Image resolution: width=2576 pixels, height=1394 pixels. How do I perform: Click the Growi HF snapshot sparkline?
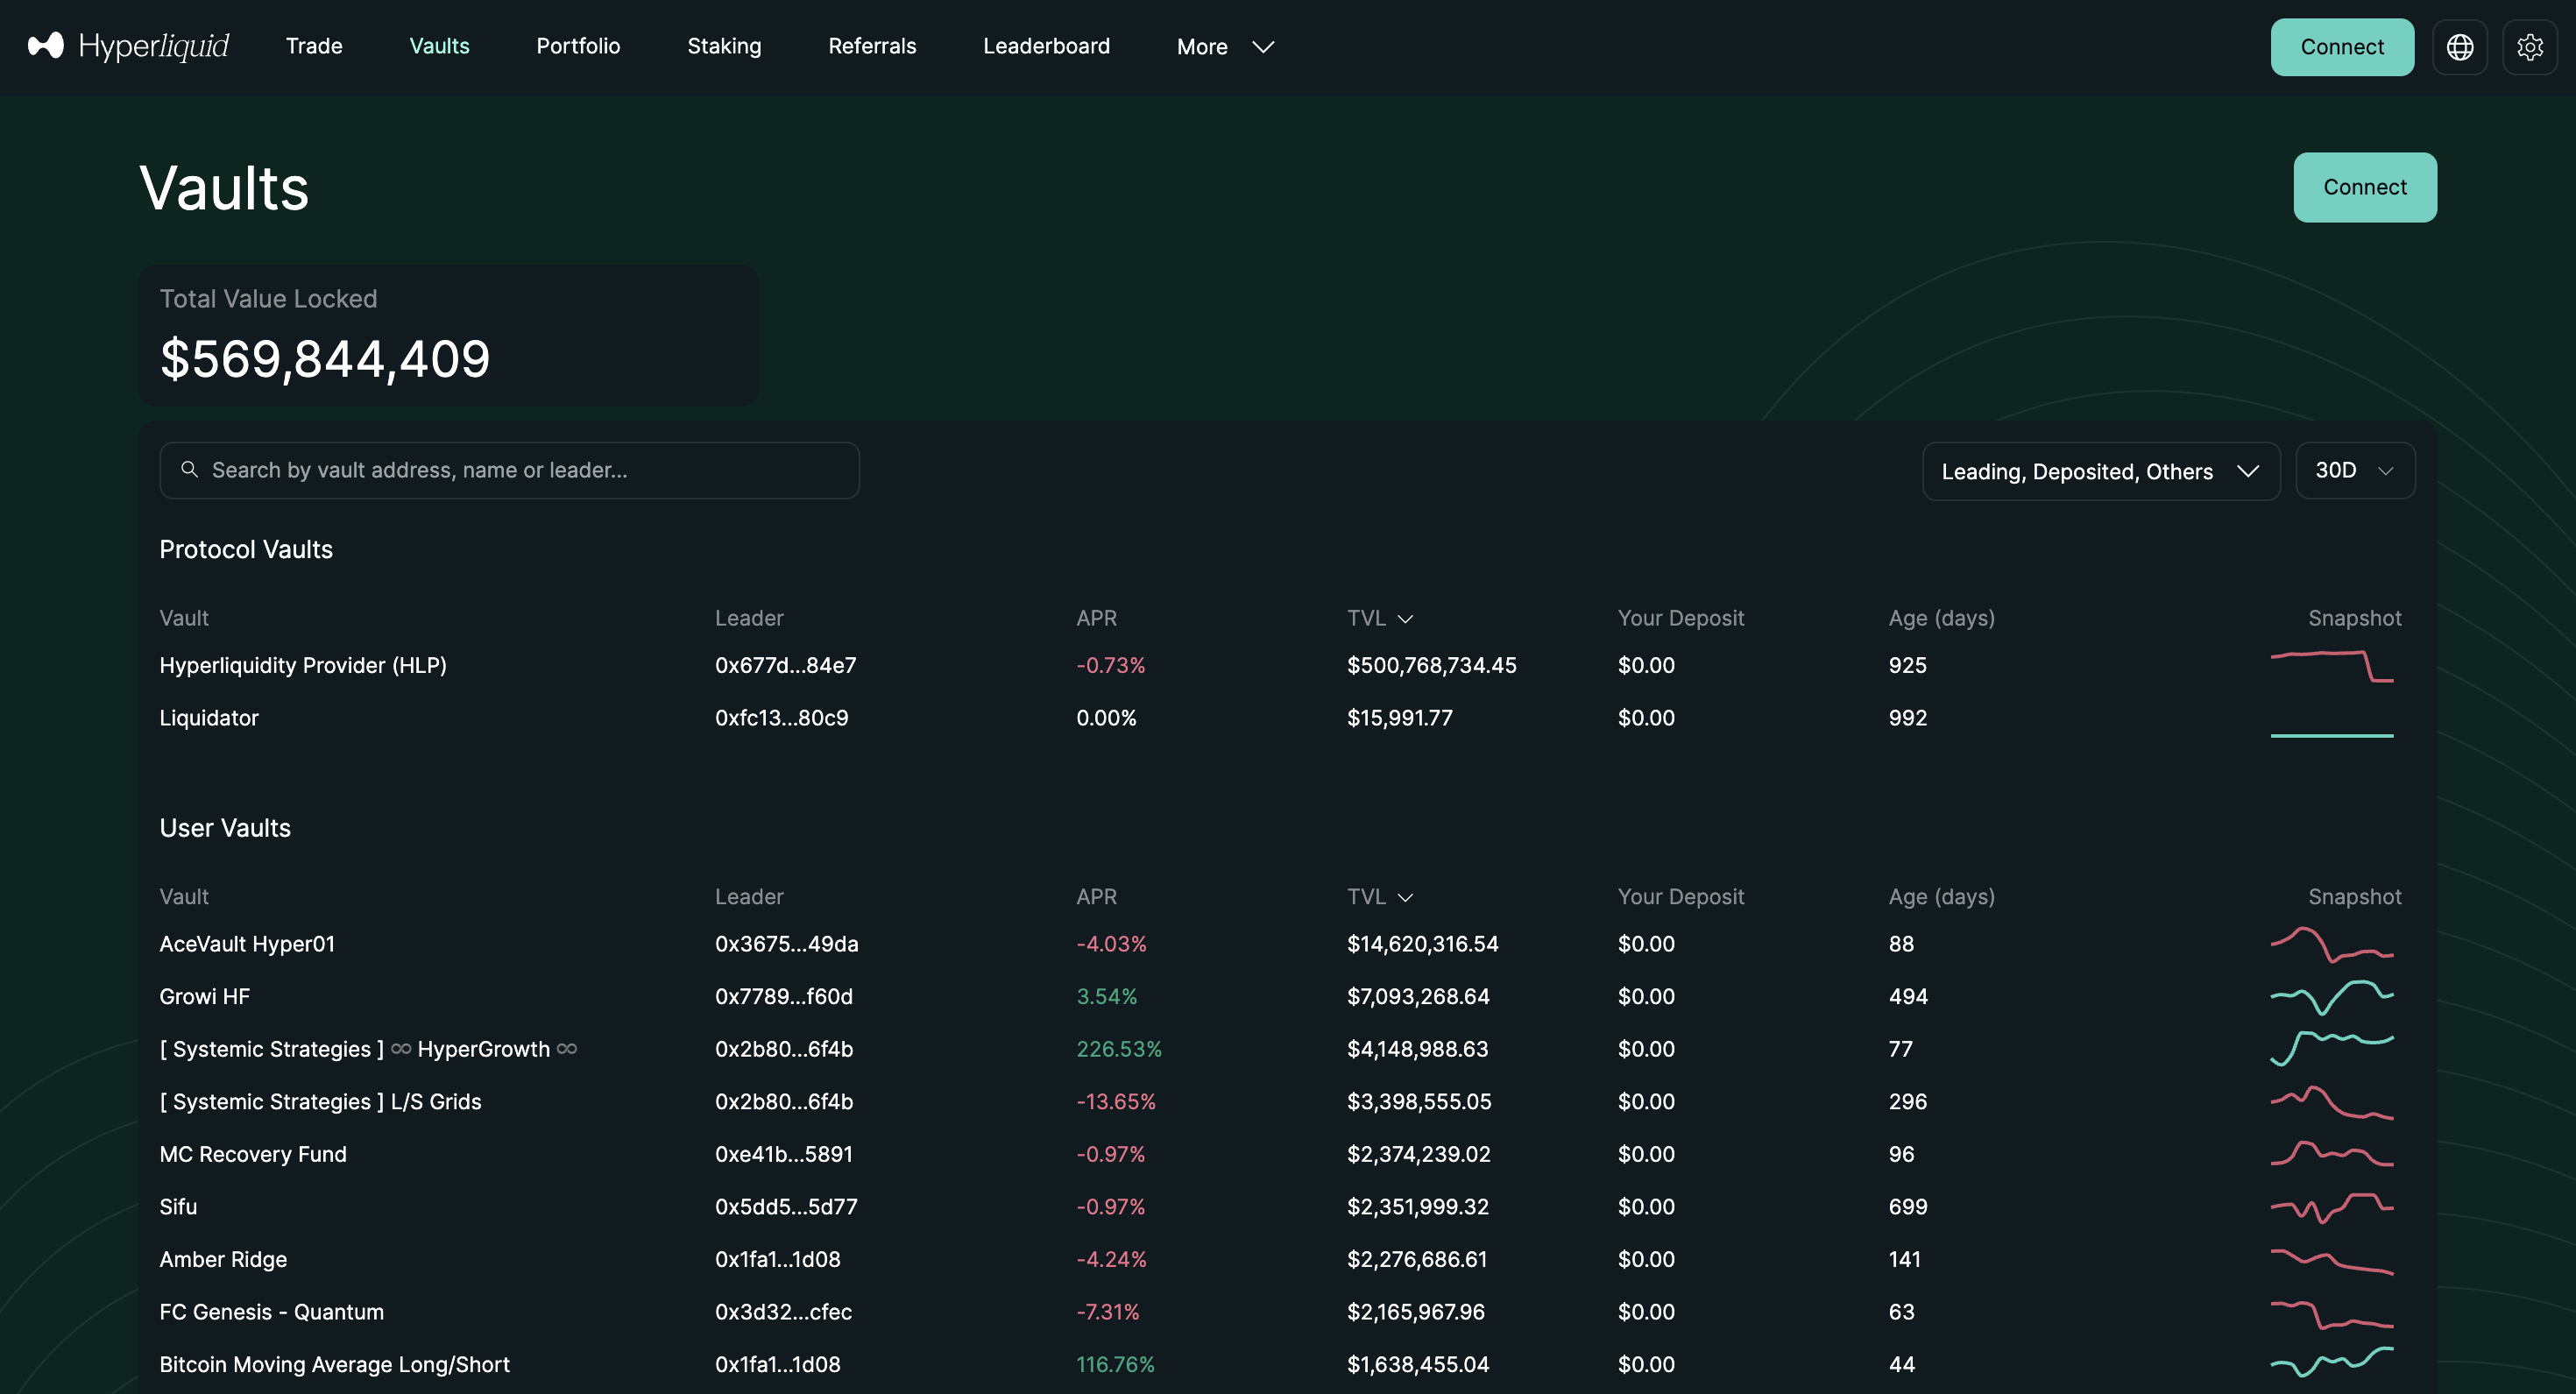(2331, 996)
